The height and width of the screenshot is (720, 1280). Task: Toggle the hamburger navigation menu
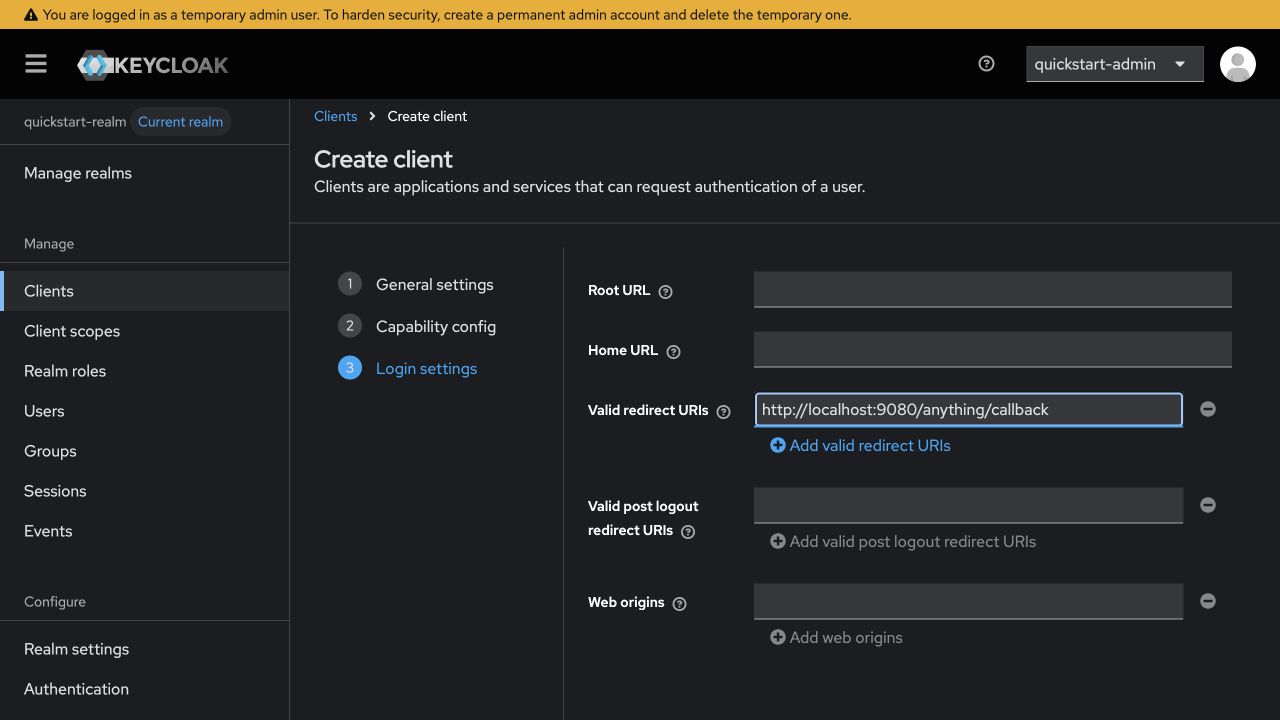coord(36,64)
